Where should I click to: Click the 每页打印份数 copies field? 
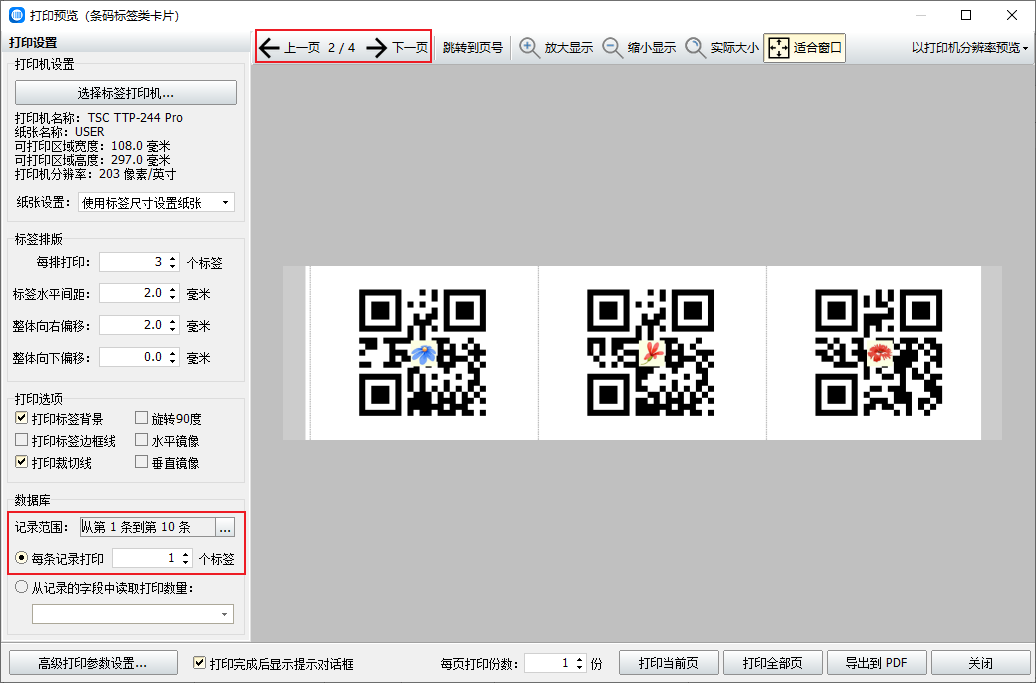pos(548,663)
